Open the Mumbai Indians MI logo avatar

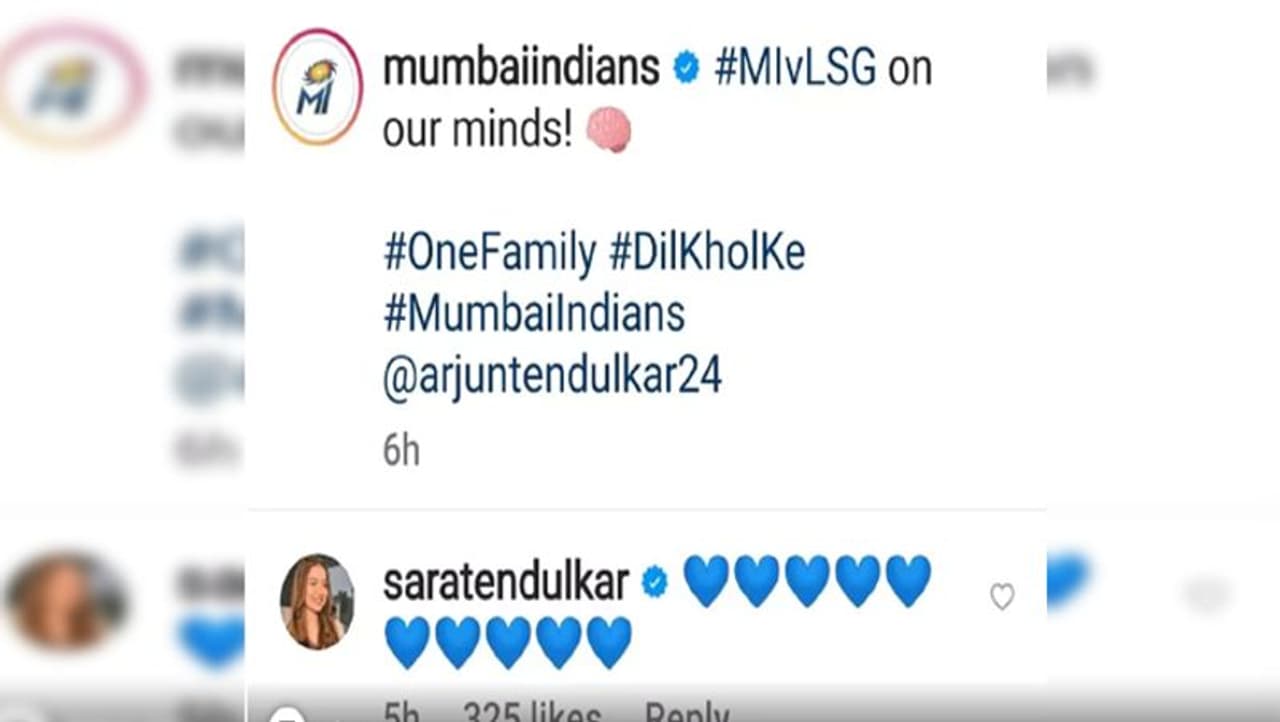point(317,86)
